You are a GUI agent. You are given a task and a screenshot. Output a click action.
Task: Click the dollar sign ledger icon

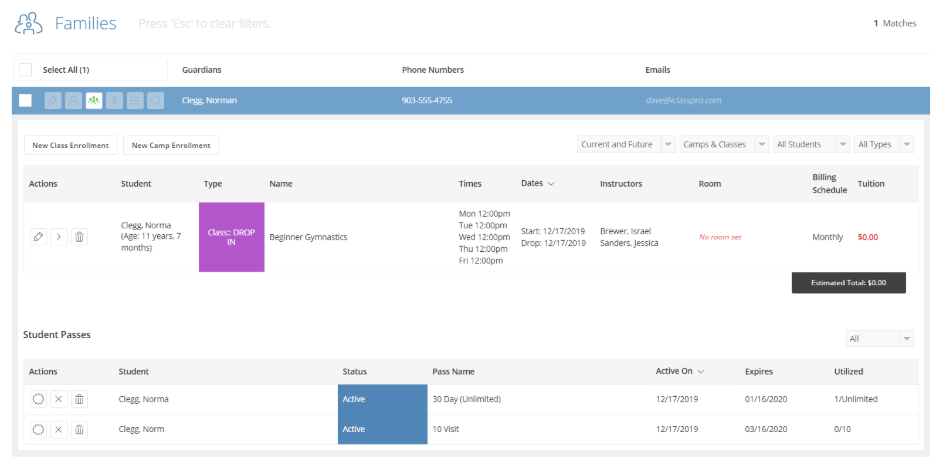pos(115,101)
